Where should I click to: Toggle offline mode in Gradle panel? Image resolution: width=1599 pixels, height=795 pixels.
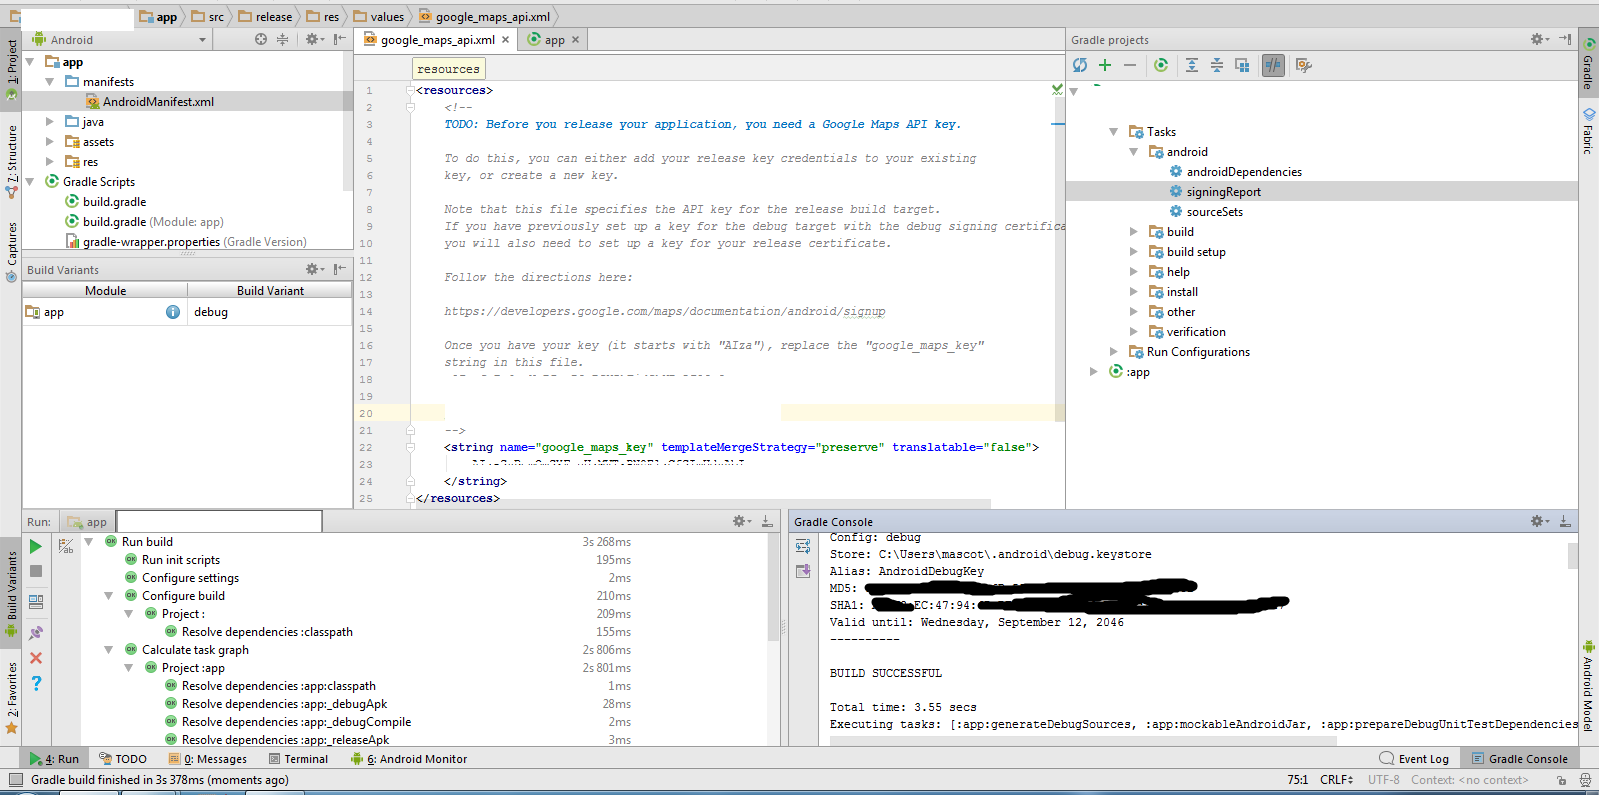tap(1273, 65)
